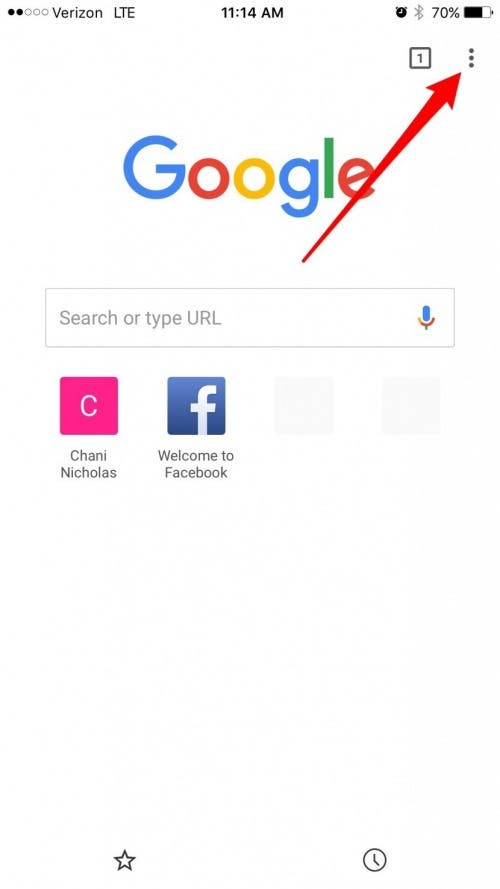Tap the alarm clock status icon
Viewport: 500px width, 889px height.
401,12
